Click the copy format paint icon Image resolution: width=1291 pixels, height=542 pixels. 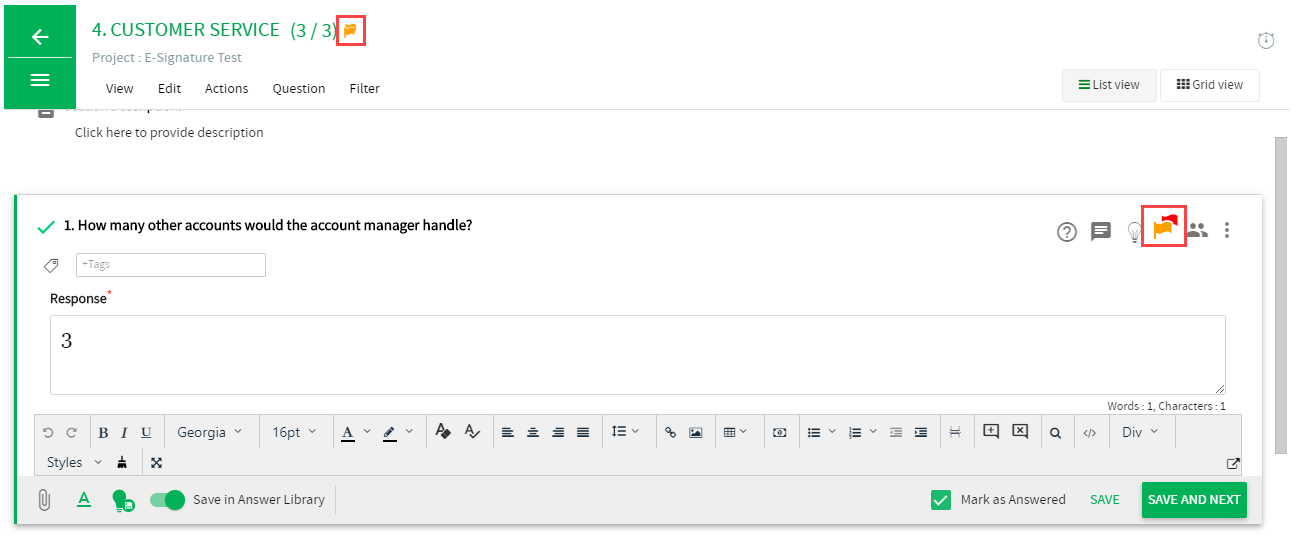point(443,432)
